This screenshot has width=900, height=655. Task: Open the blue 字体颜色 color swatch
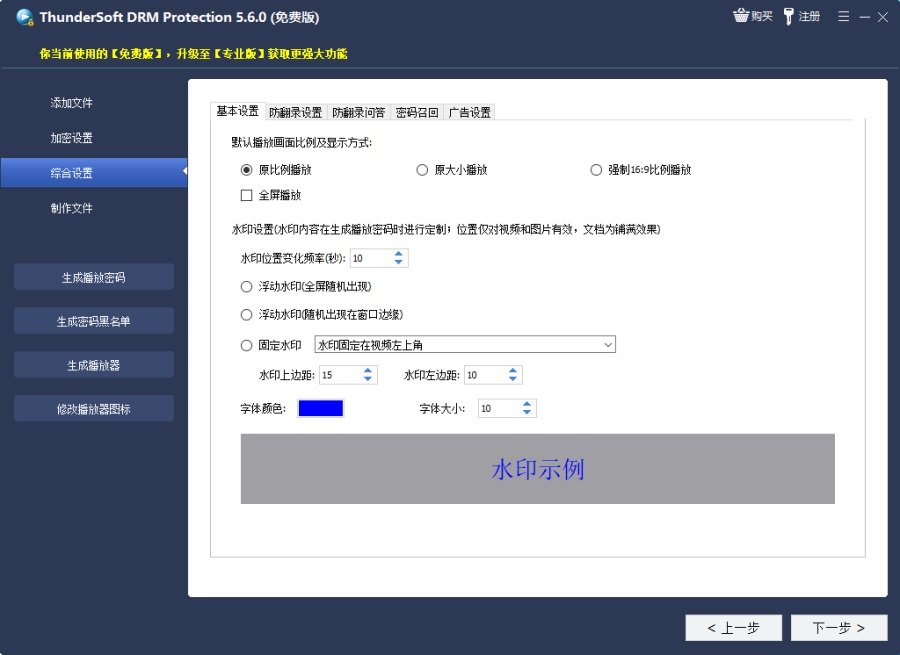320,408
